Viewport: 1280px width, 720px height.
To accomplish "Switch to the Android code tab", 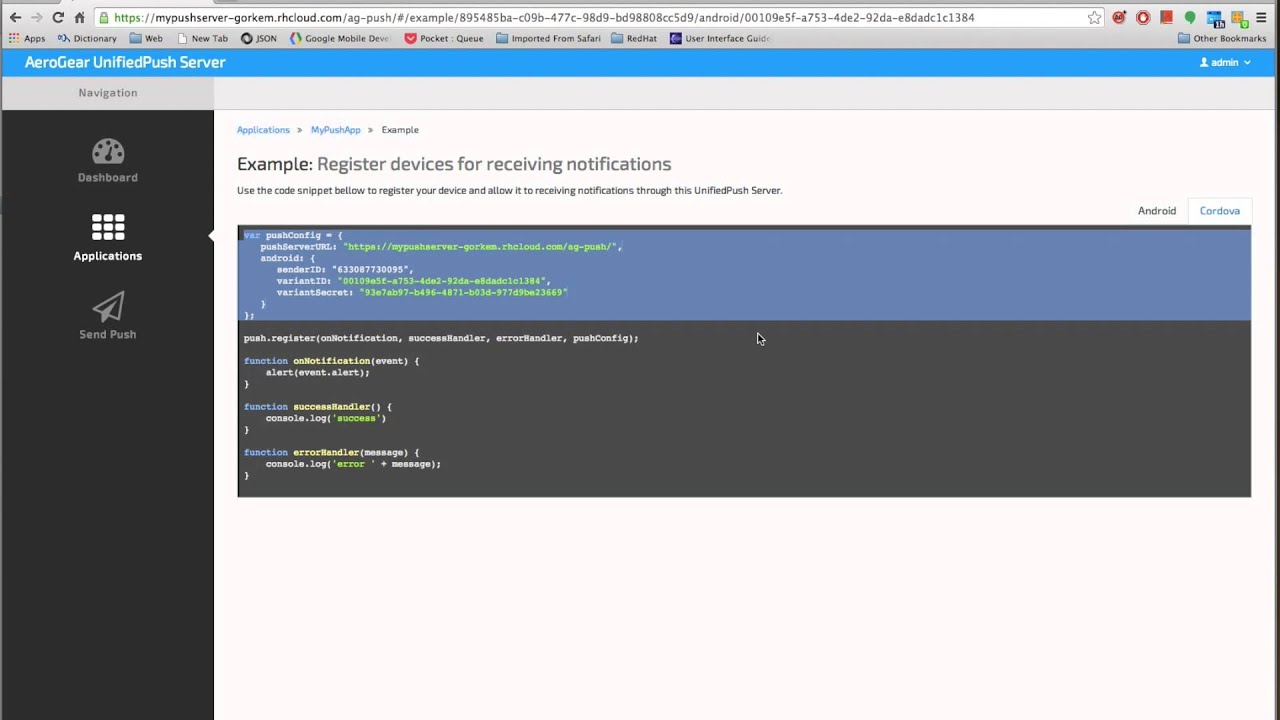I will 1157,211.
